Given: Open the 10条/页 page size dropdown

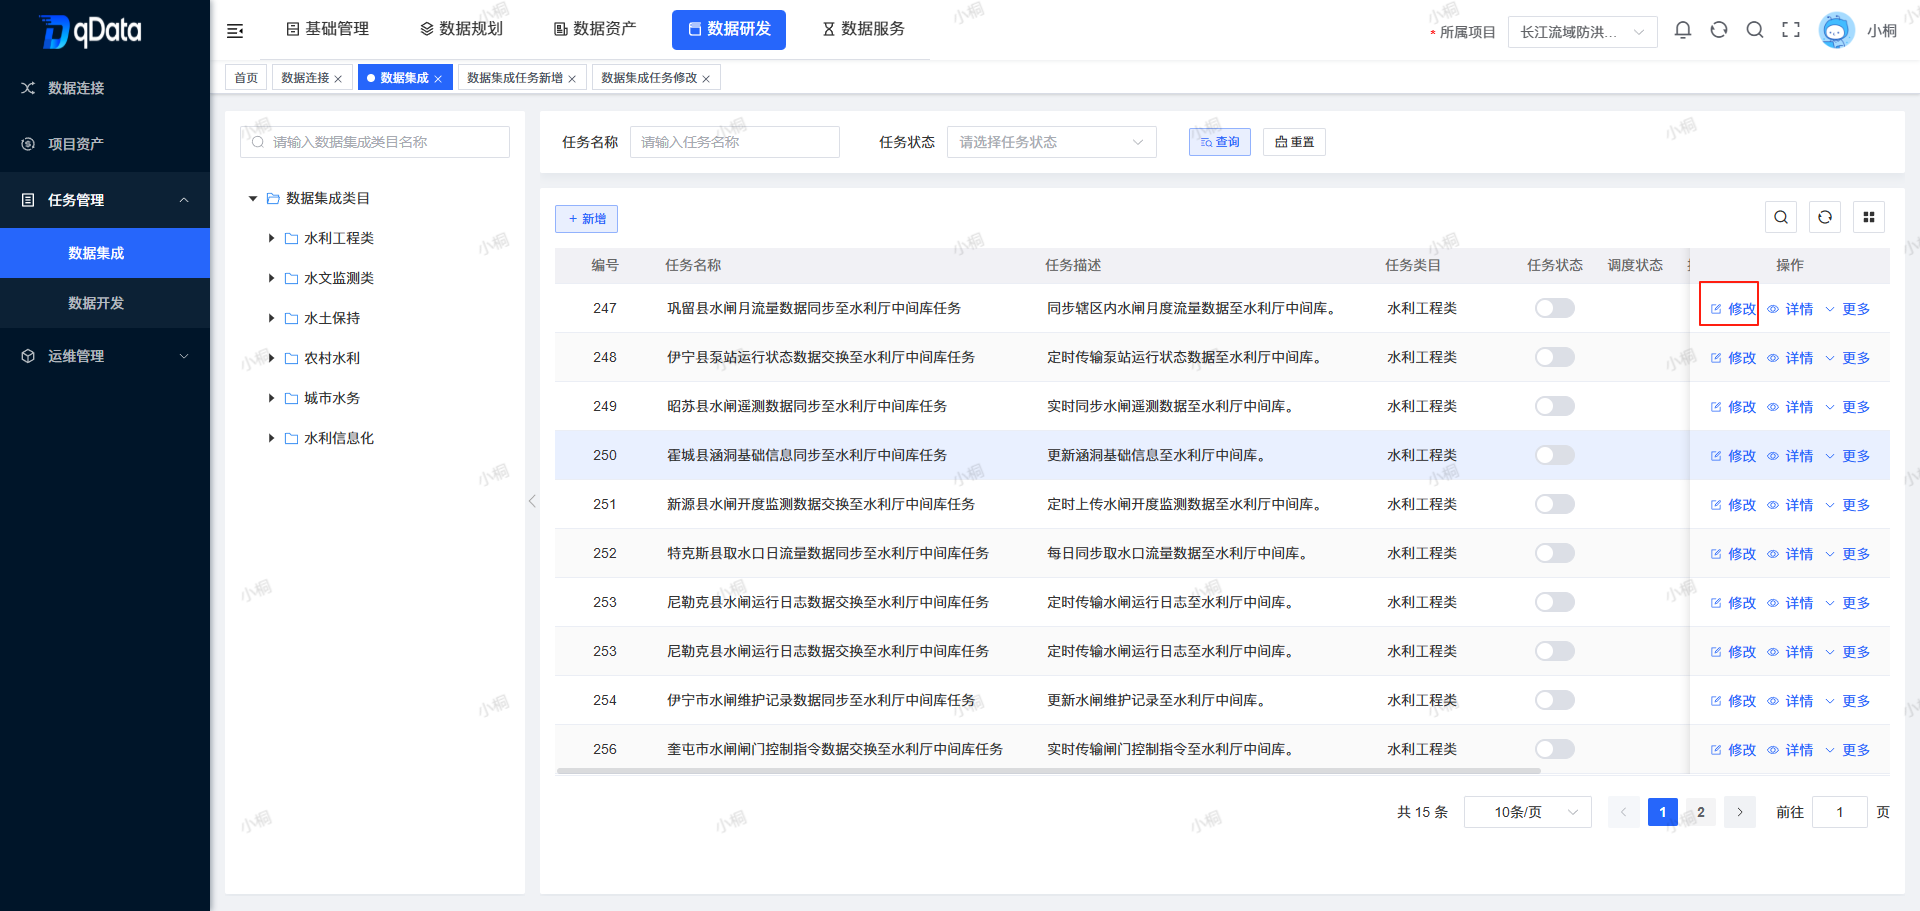Looking at the screenshot, I should (x=1527, y=812).
